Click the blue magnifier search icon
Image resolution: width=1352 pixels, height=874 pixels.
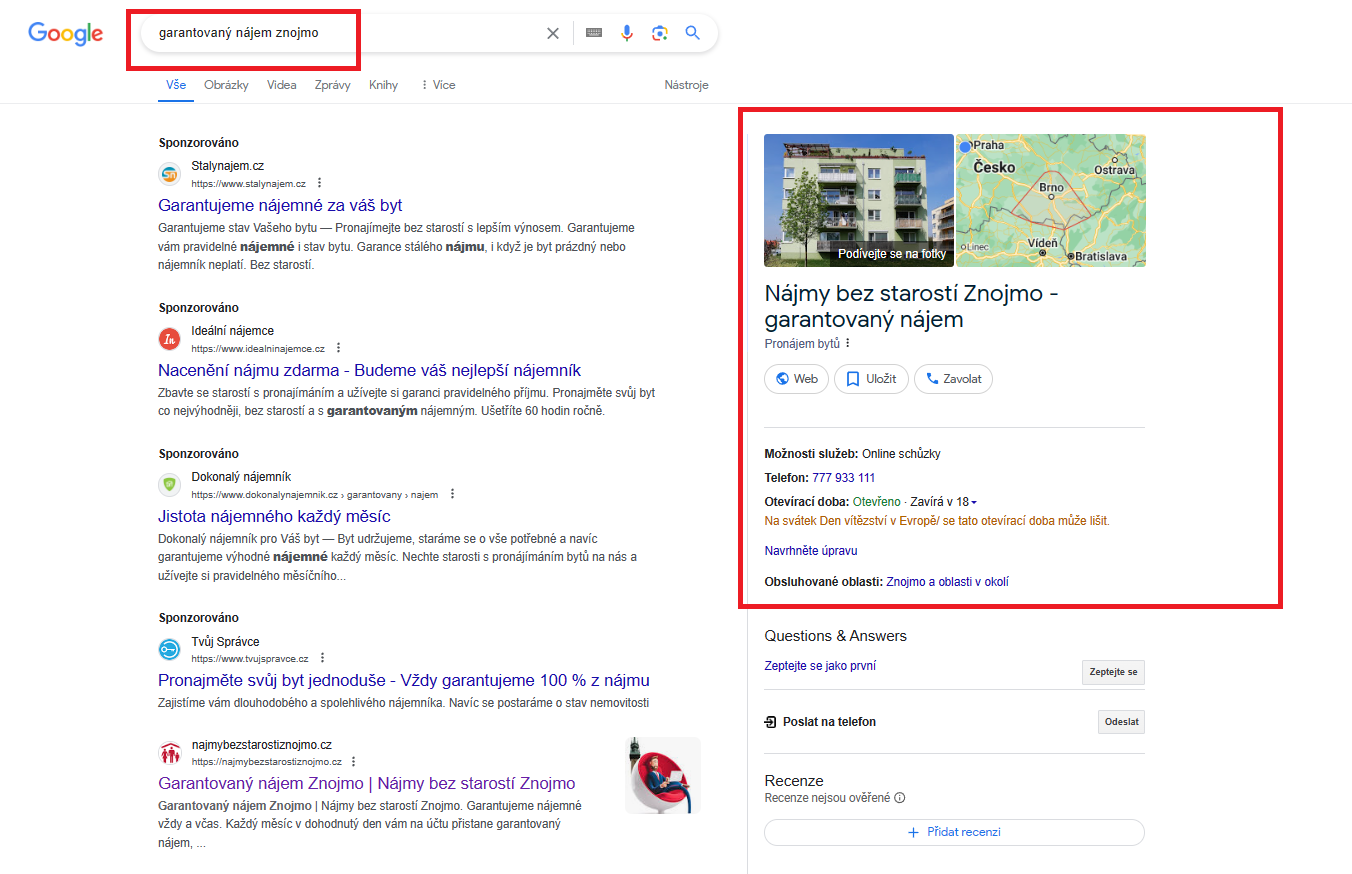692,33
